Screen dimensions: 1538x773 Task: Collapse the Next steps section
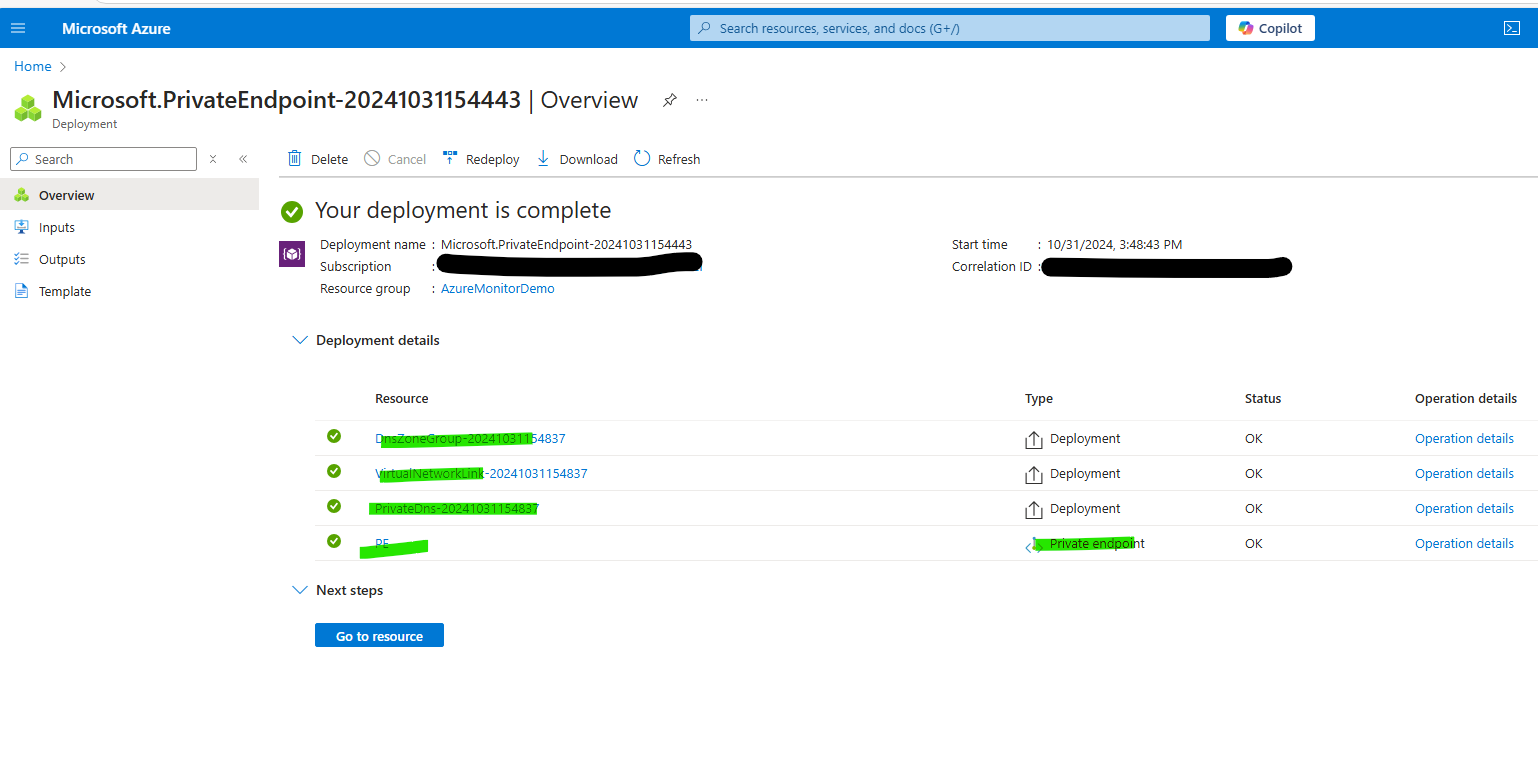[x=299, y=590]
